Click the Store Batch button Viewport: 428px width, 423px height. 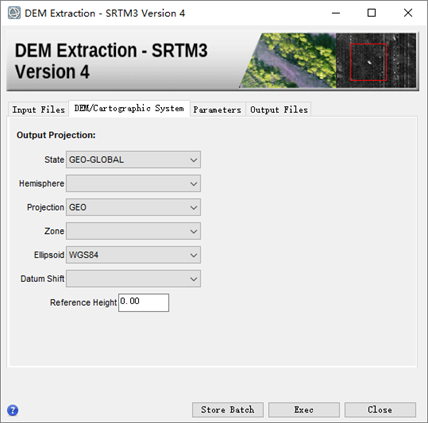(228, 410)
